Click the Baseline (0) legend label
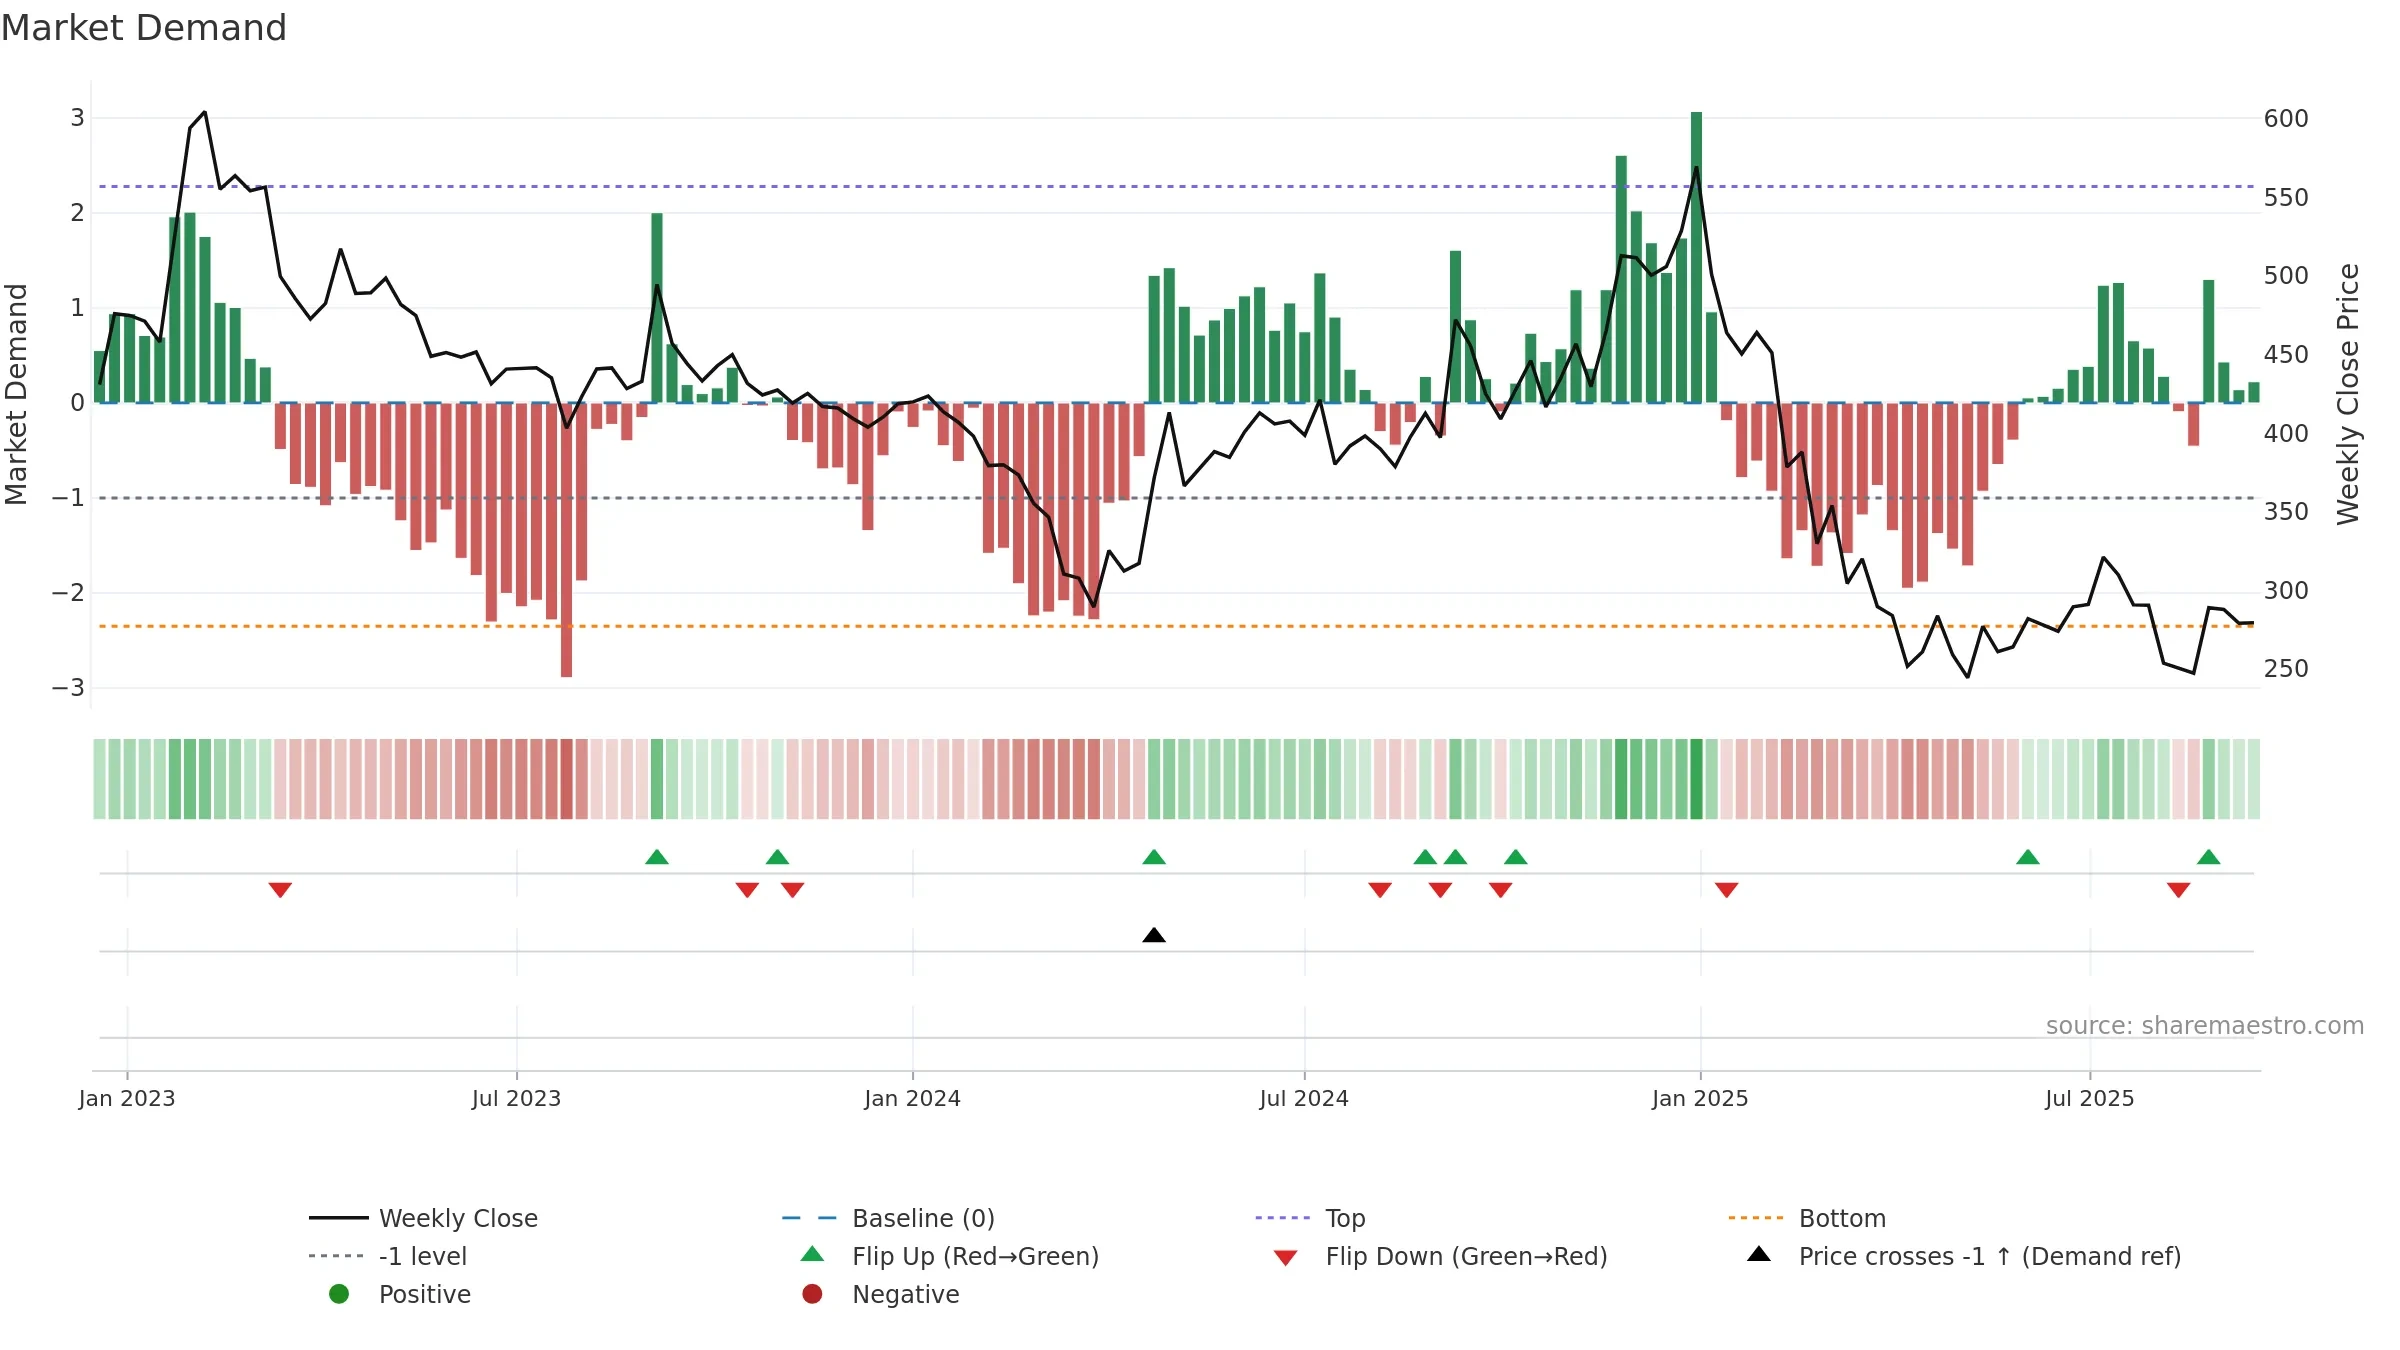Image resolution: width=2400 pixels, height=1350 pixels. coord(923,1218)
